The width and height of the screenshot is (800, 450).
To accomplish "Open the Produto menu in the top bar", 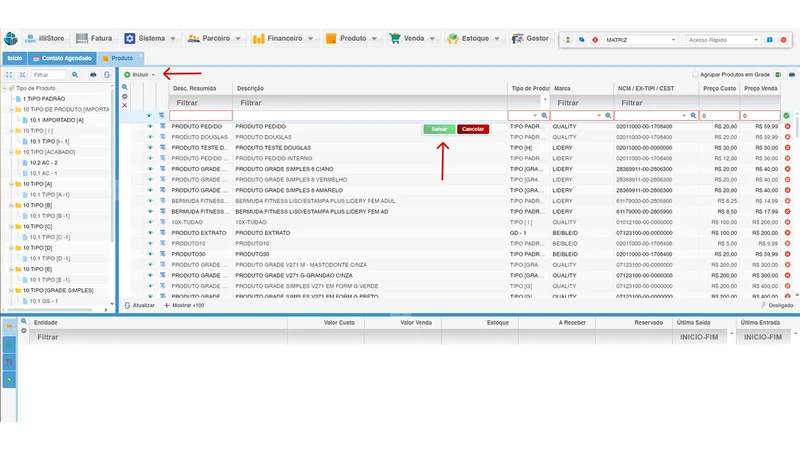I will tap(352, 38).
